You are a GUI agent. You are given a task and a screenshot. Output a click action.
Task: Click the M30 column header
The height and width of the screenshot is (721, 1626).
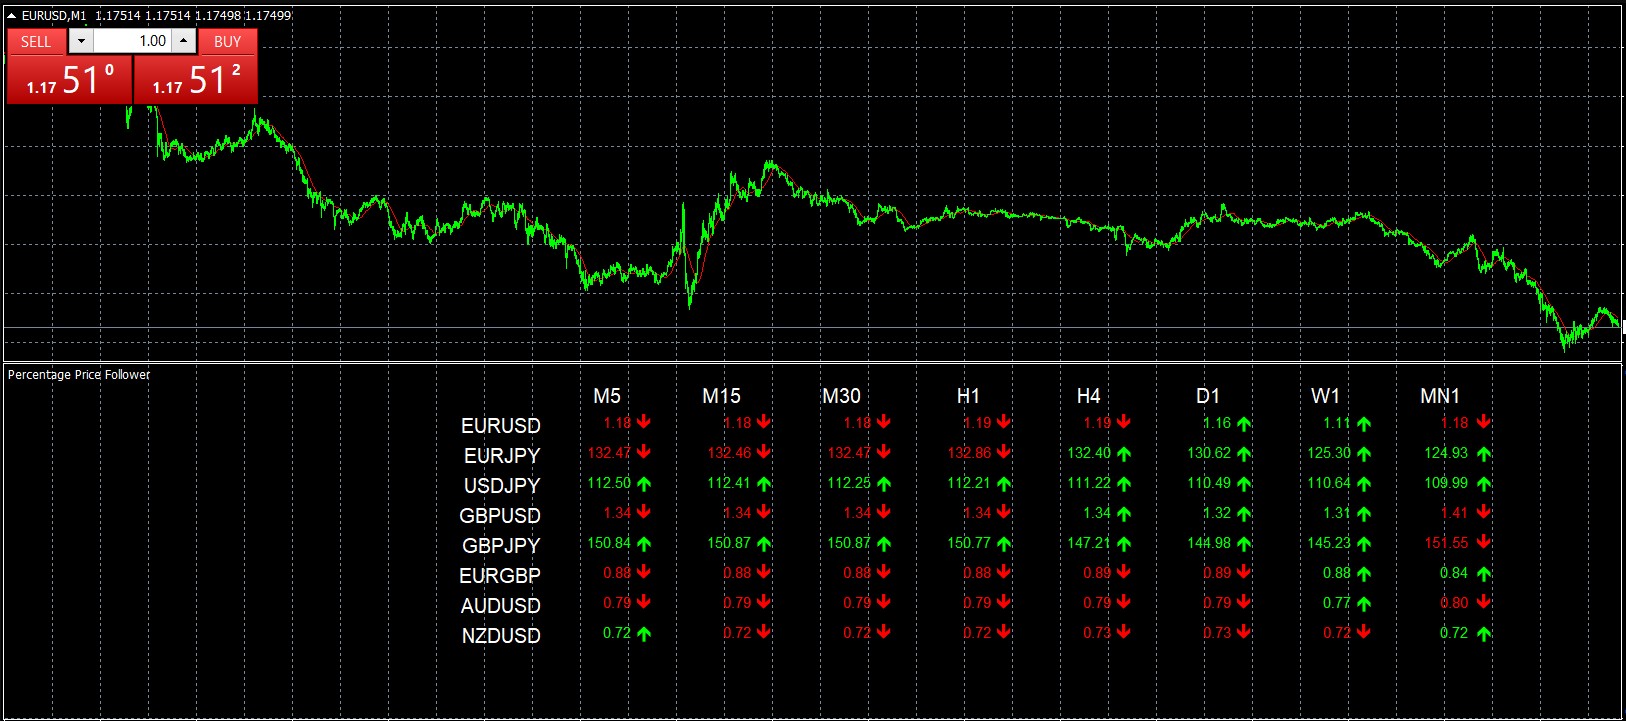pyautogui.click(x=841, y=396)
